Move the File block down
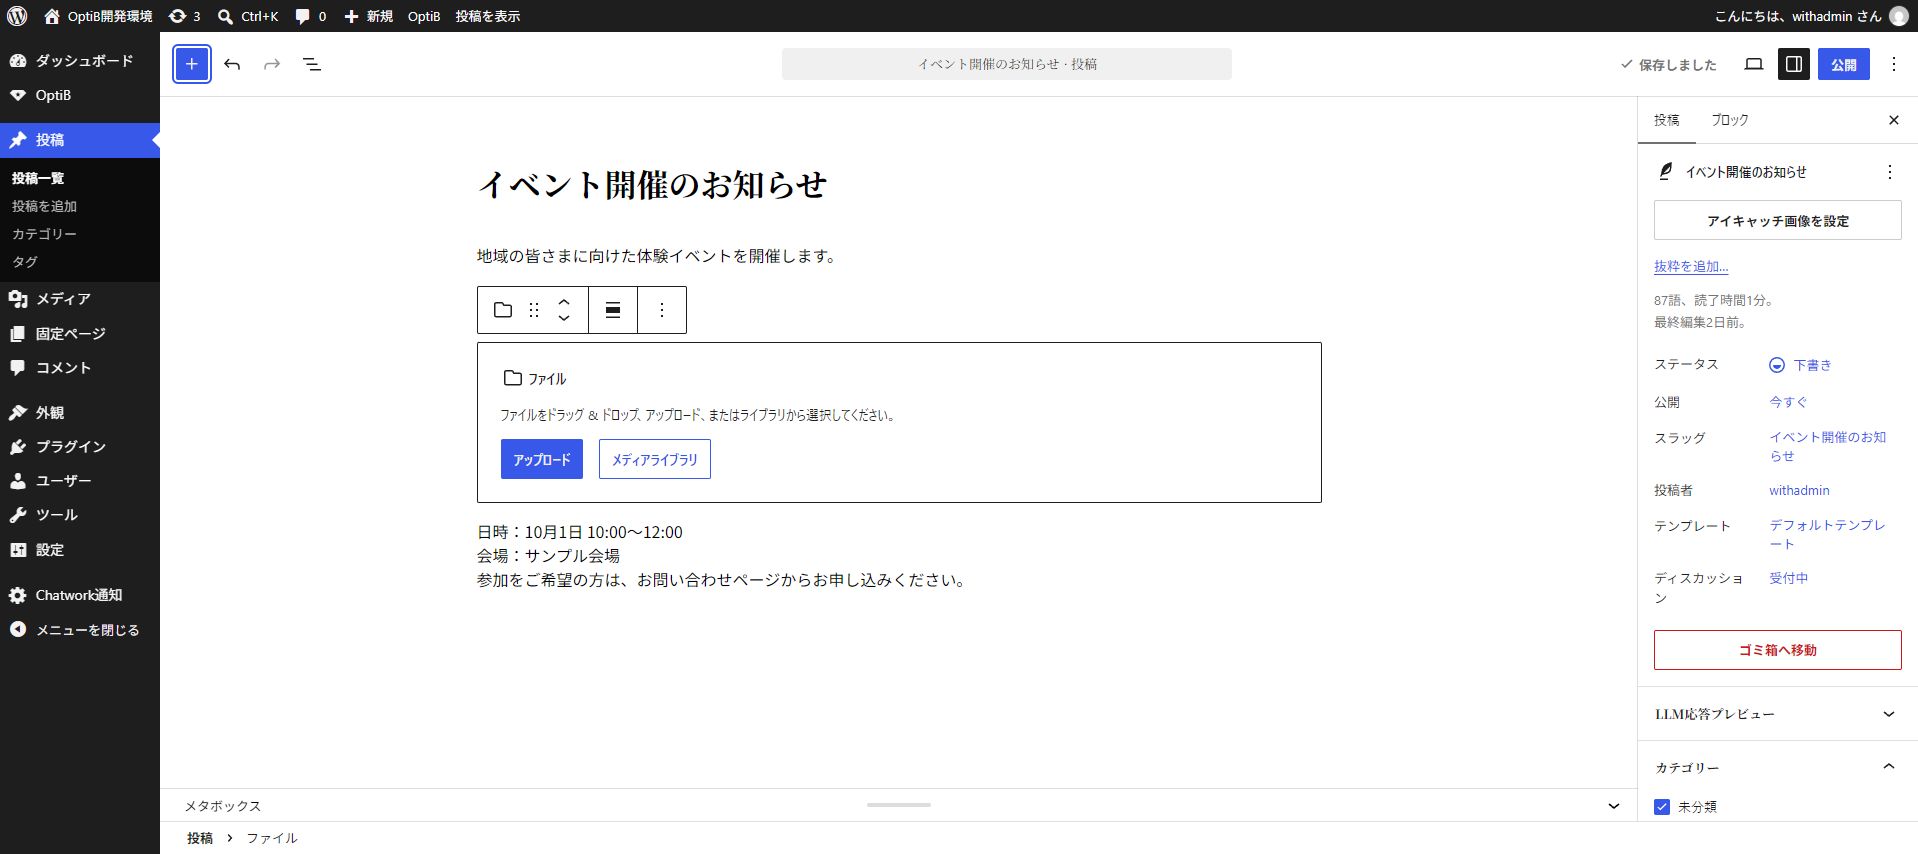The height and width of the screenshot is (854, 1918). pos(564,319)
